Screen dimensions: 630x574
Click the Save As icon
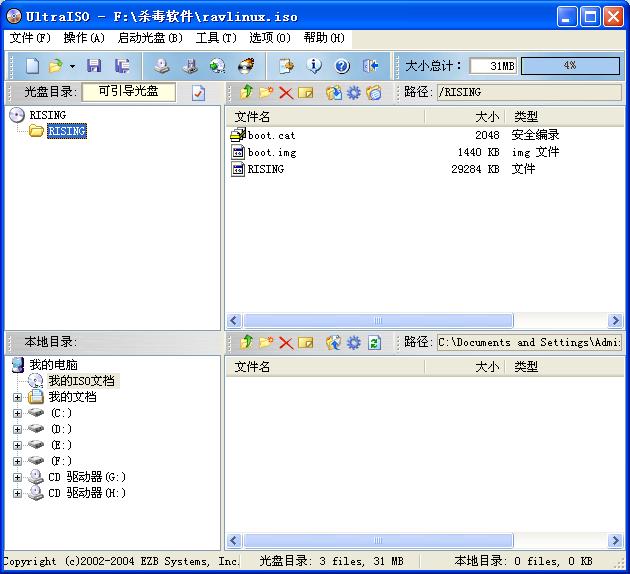coord(122,65)
